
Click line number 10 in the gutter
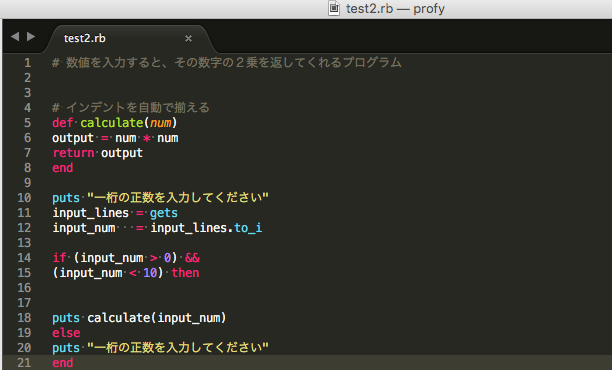click(24, 198)
